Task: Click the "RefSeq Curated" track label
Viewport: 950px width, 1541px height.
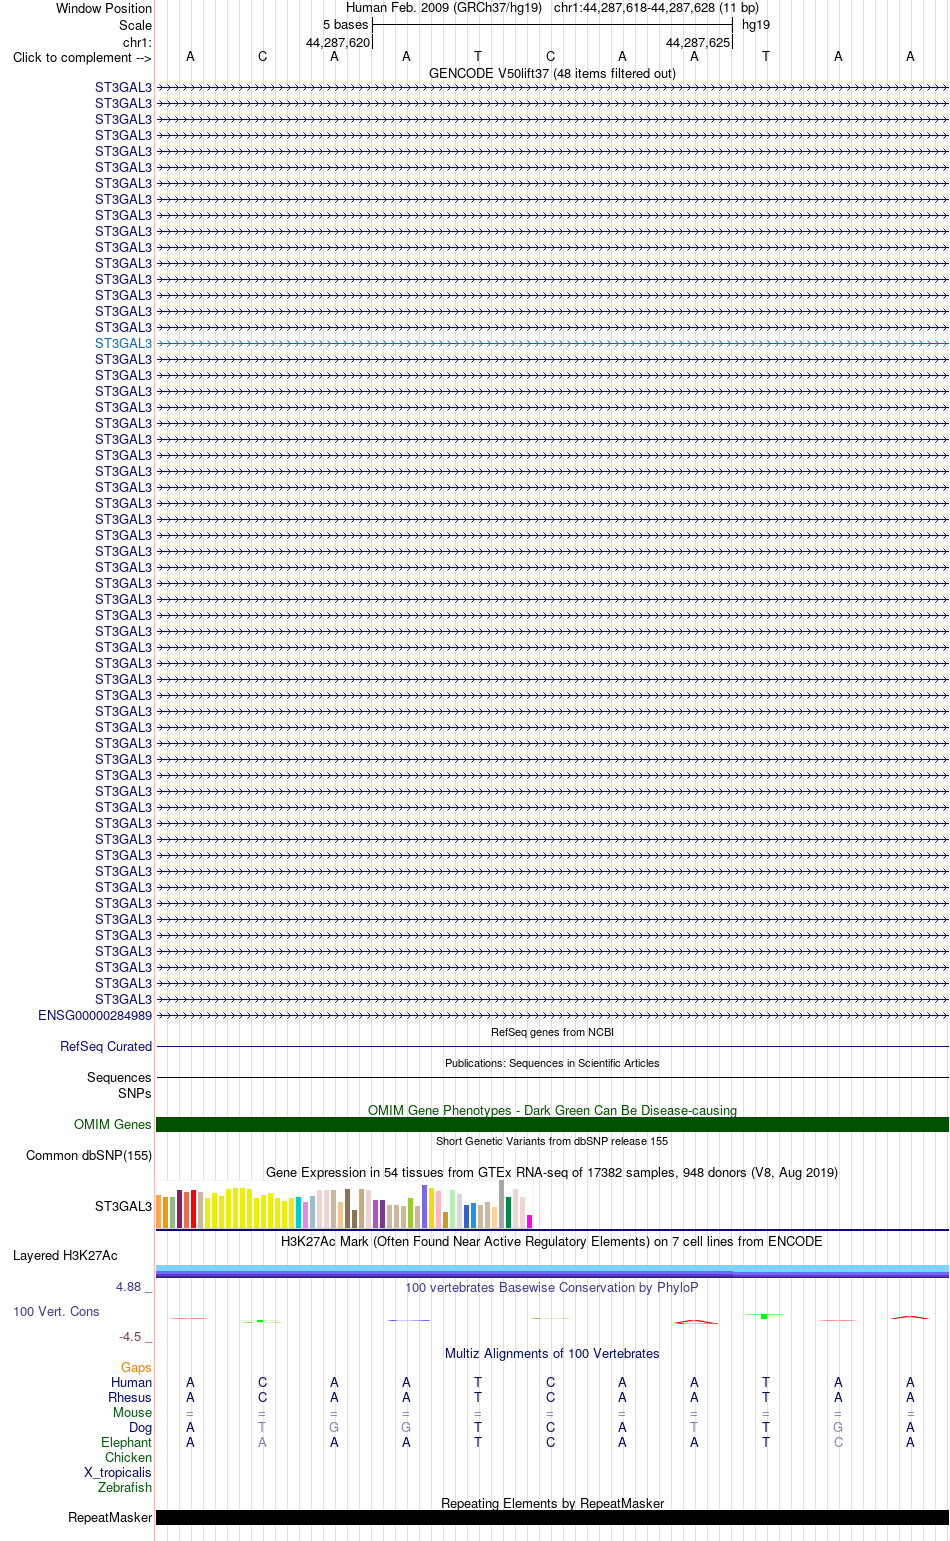Action: [x=106, y=1046]
